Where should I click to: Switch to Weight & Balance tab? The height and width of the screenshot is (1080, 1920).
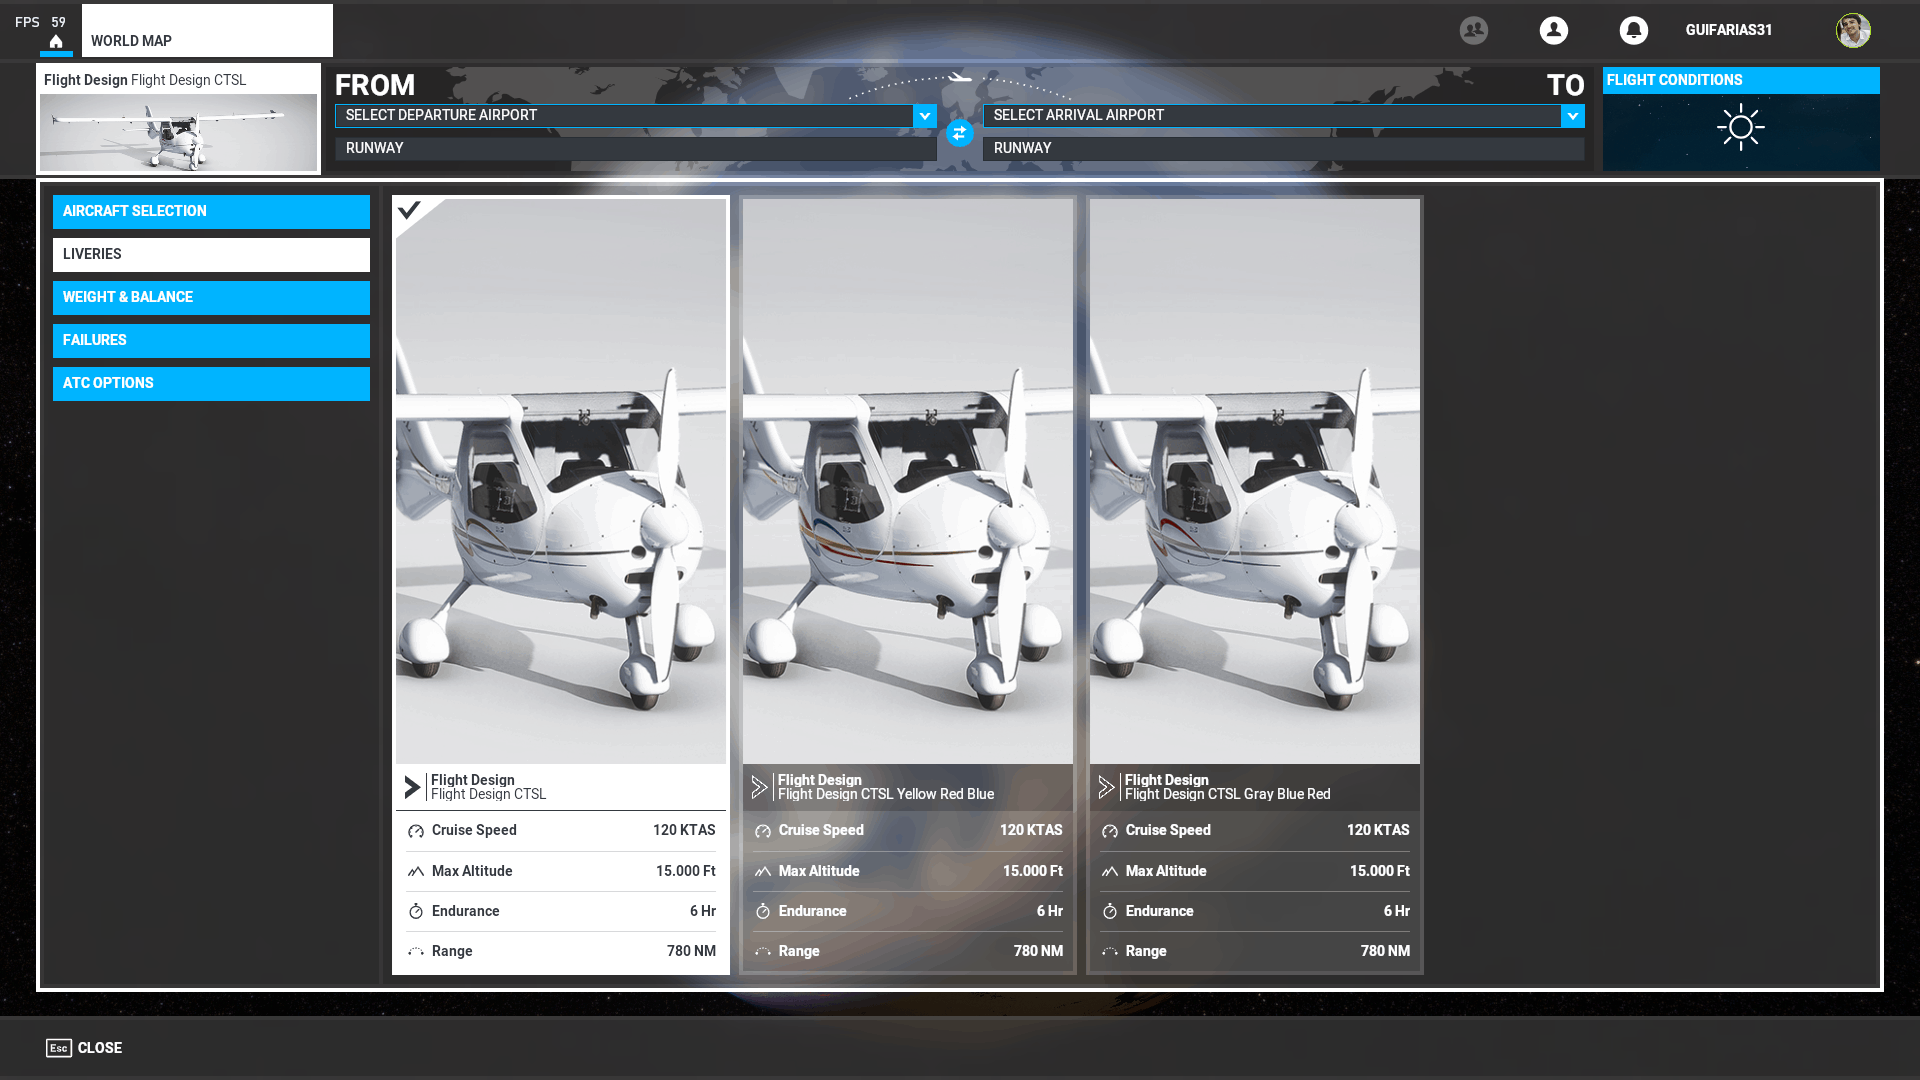(211, 297)
